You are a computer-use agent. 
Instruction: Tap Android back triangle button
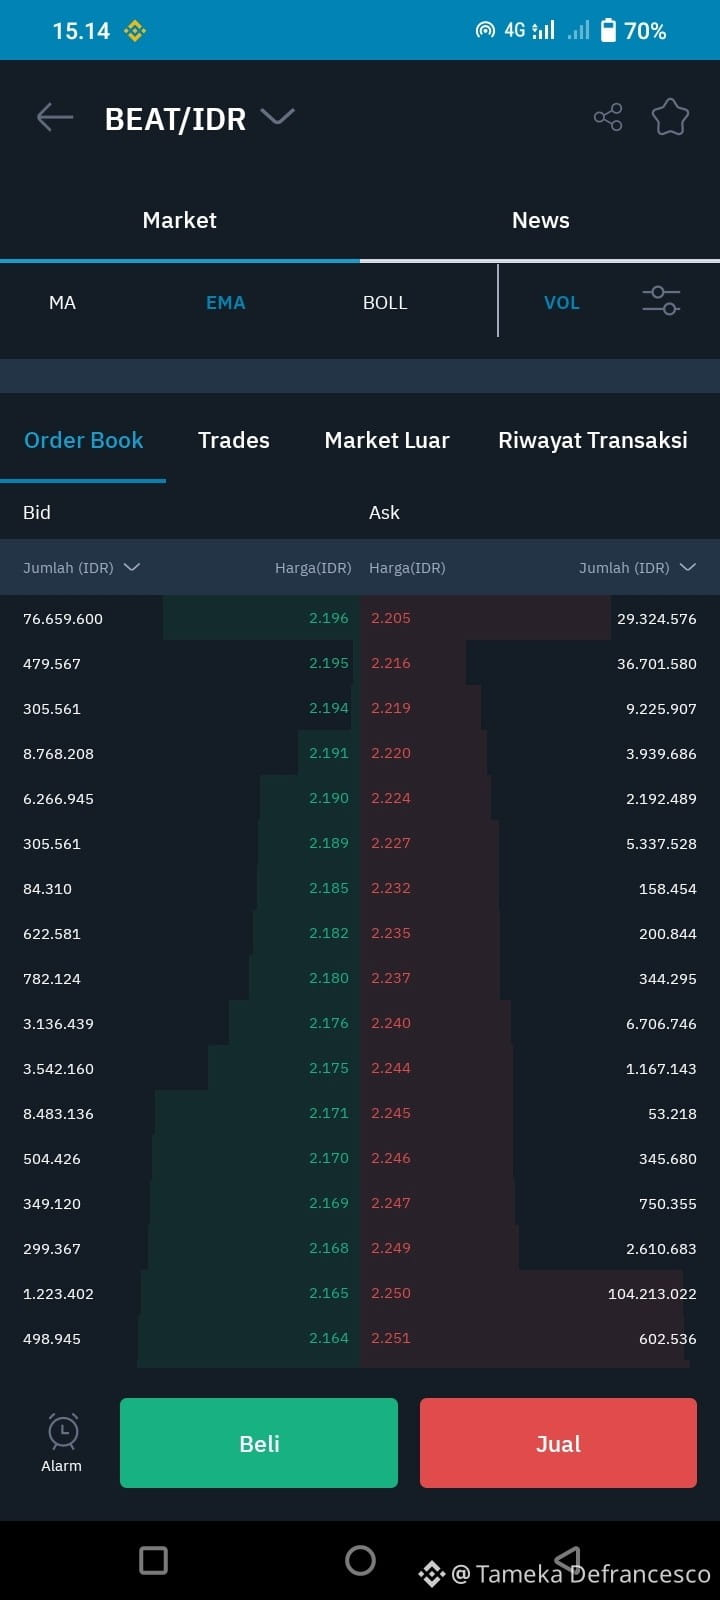pos(568,1559)
